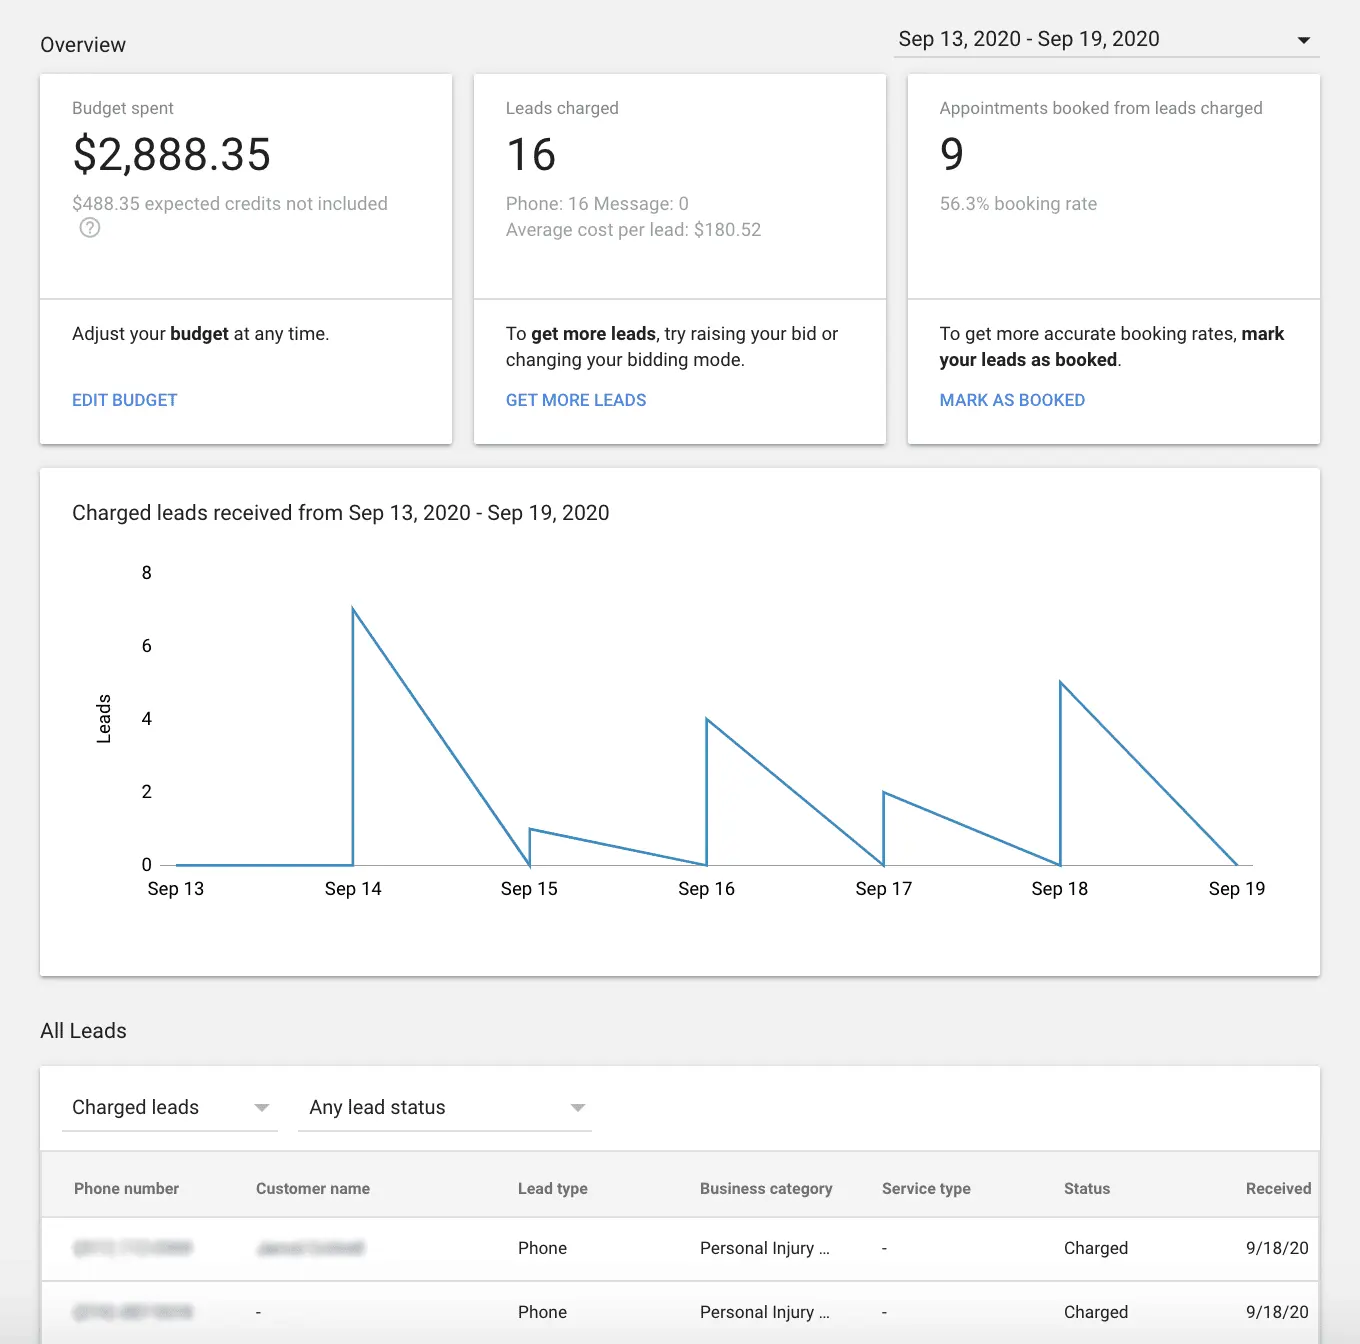Viewport: 1360px width, 1344px height.
Task: Click the $488.35 expected credits text
Action: [x=230, y=204]
